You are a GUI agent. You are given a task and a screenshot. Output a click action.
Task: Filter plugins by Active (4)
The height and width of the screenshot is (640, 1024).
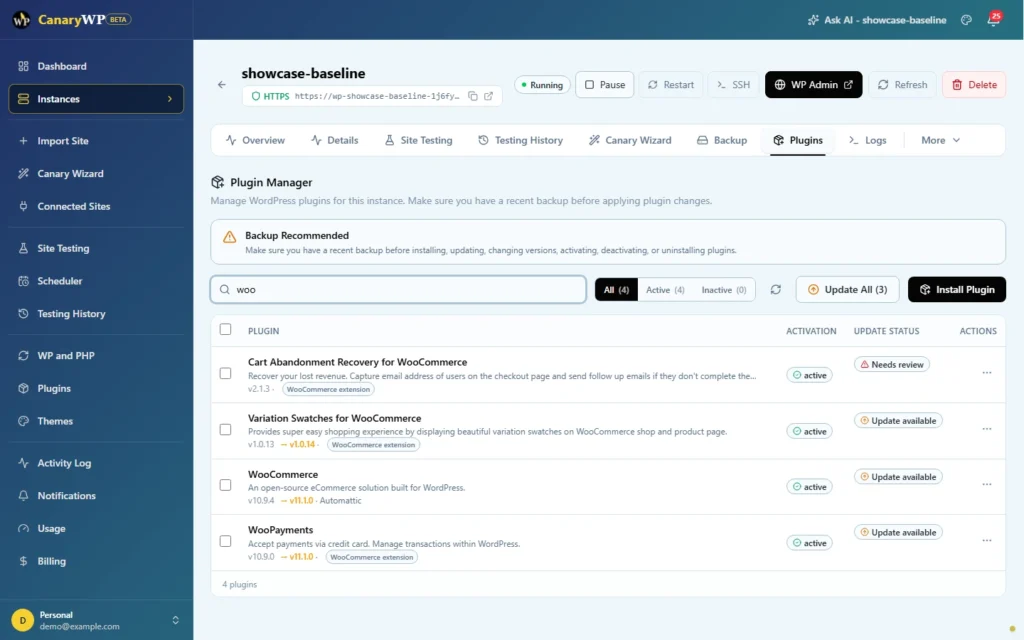tap(665, 289)
